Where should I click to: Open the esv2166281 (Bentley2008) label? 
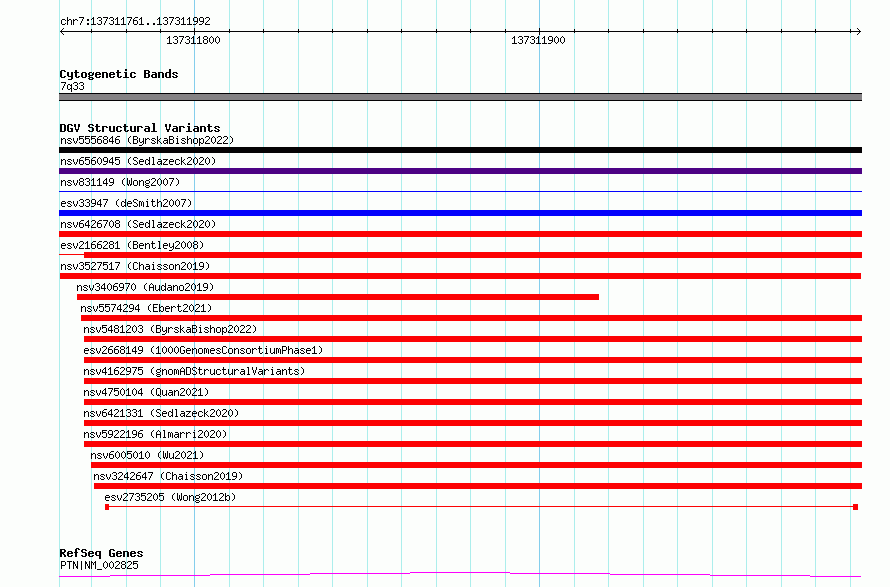pos(132,245)
